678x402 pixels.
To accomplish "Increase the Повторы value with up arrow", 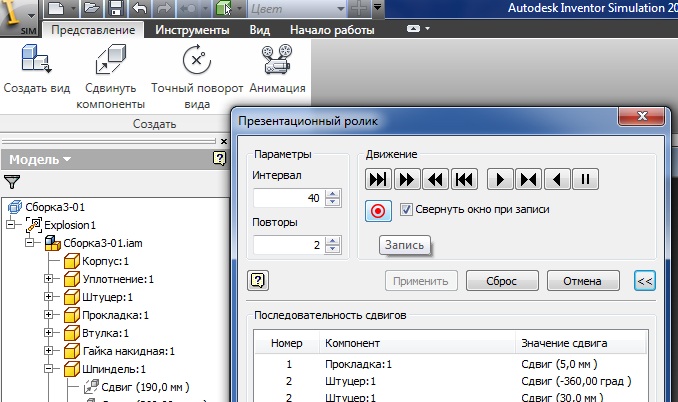I will coord(333,240).
